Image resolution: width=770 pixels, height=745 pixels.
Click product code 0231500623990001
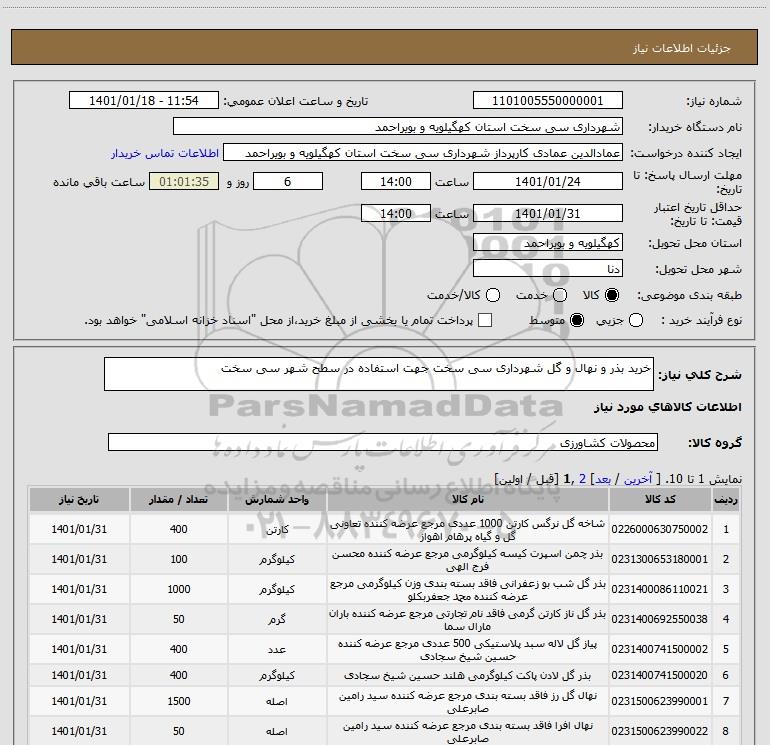(660, 701)
